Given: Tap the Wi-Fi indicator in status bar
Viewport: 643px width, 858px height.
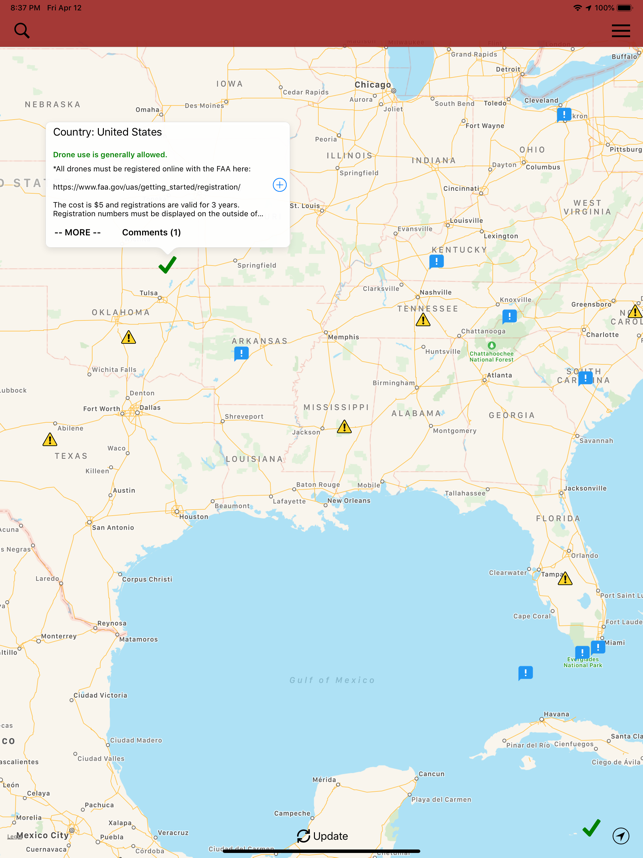Looking at the screenshot, I should [577, 8].
